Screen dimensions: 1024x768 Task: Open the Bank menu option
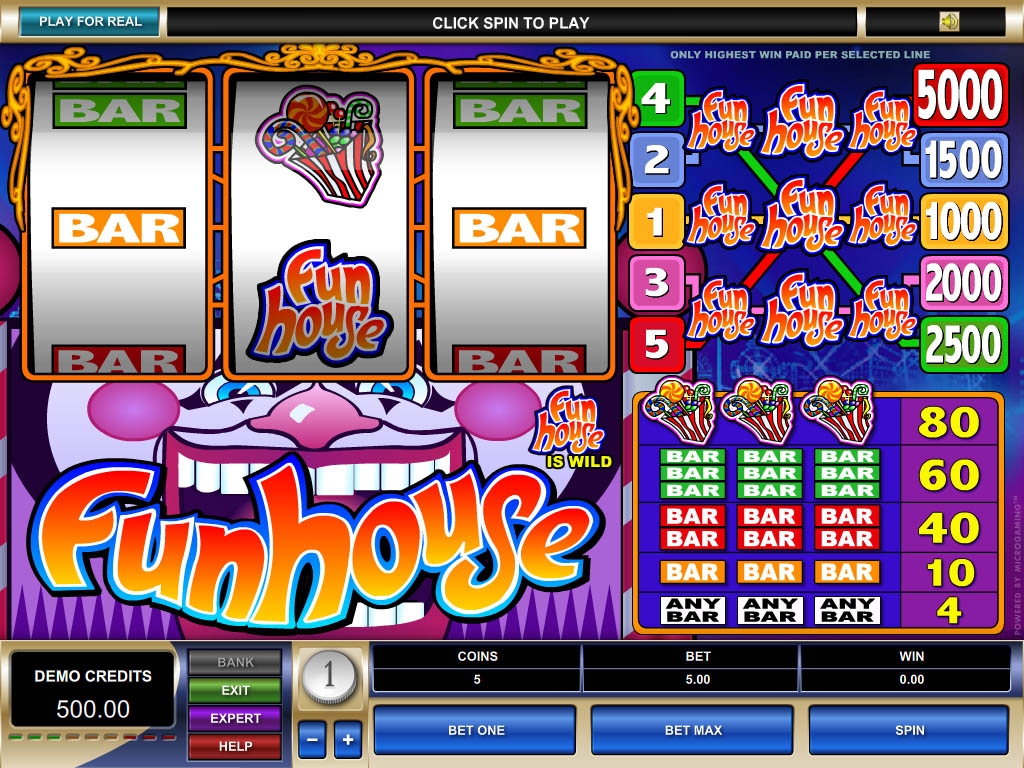[x=235, y=662]
